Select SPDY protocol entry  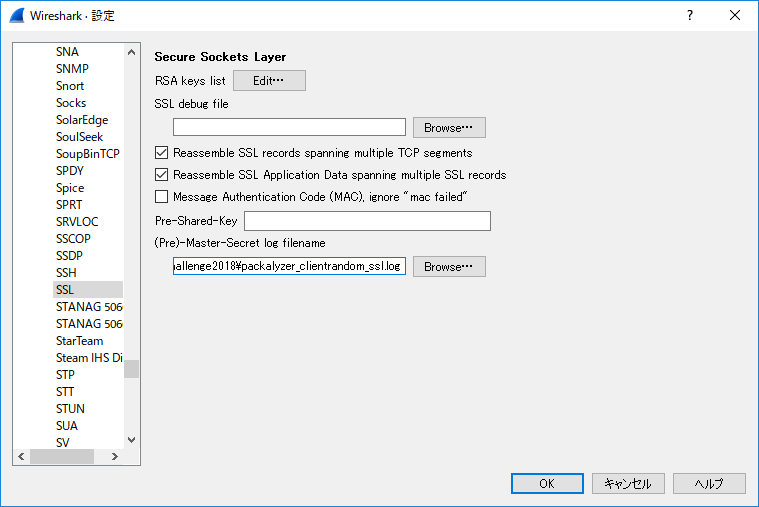(x=70, y=170)
